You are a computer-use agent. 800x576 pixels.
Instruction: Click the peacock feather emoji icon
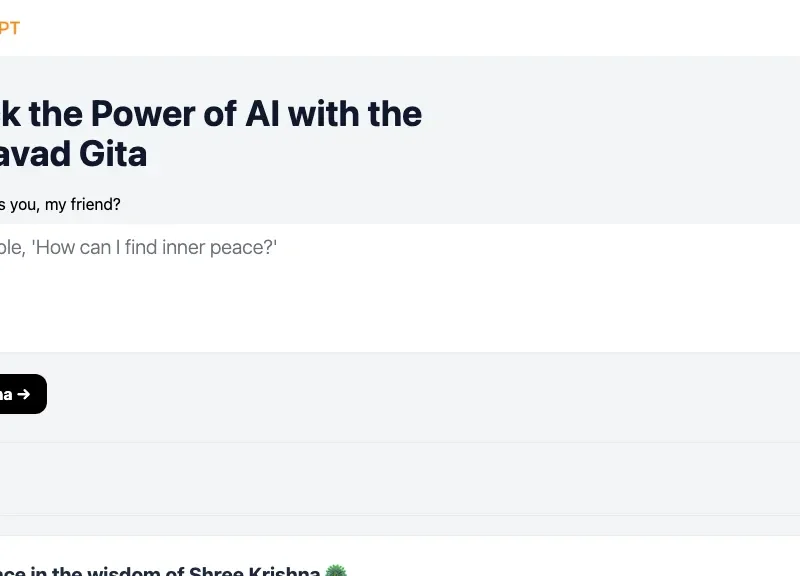click(336, 570)
